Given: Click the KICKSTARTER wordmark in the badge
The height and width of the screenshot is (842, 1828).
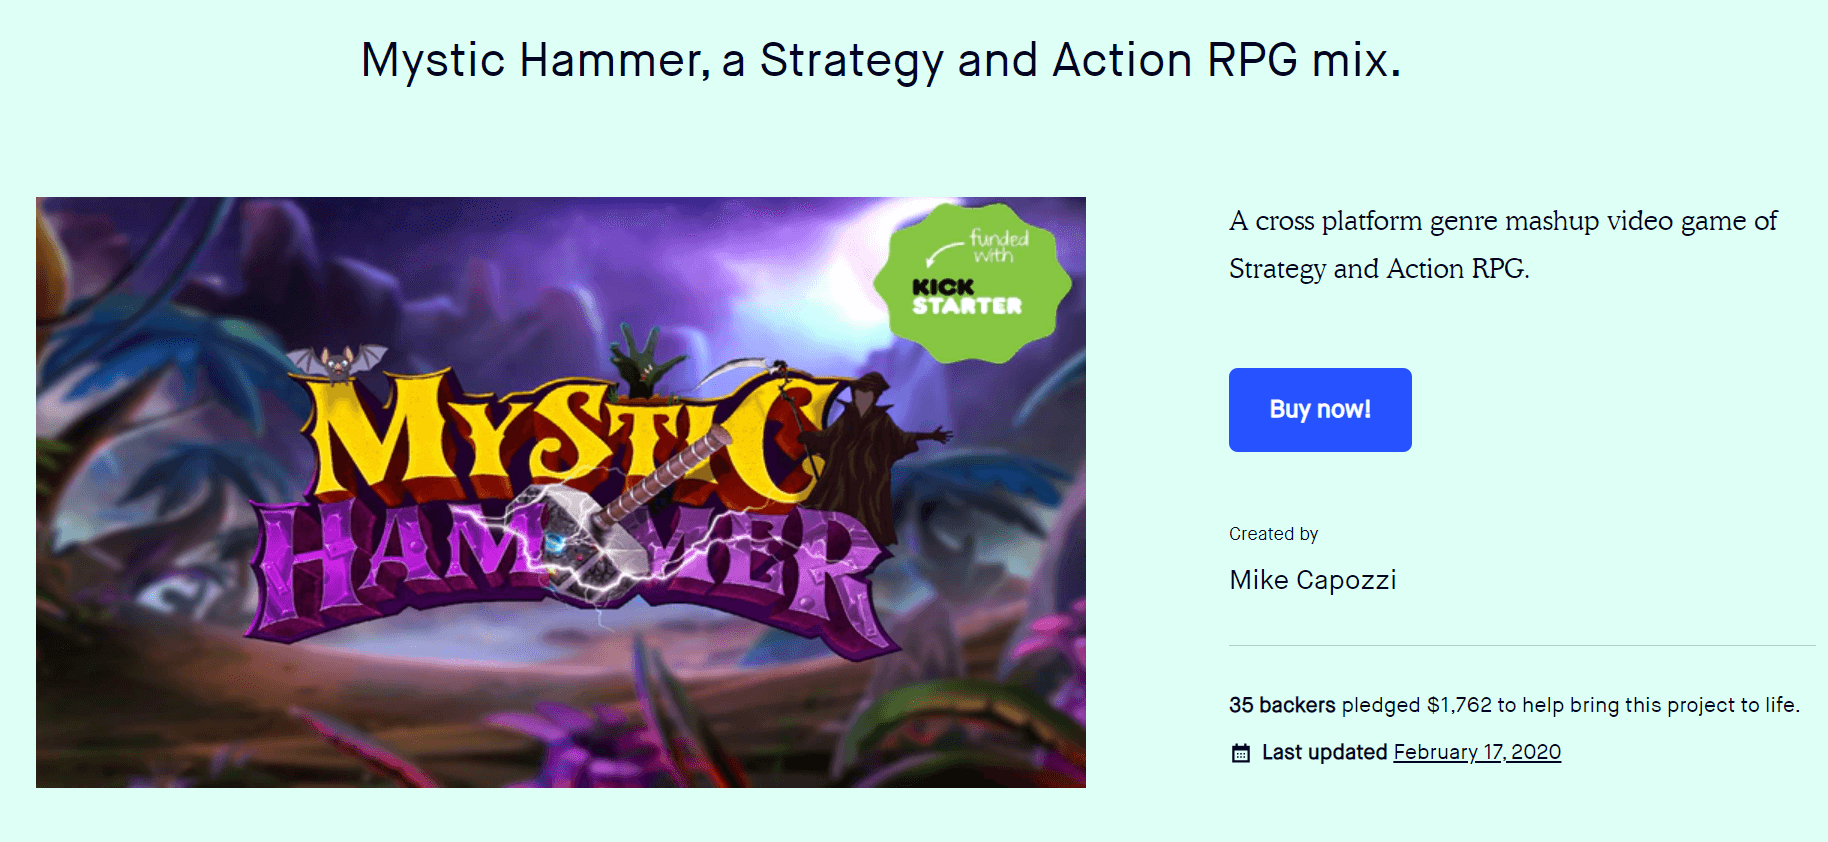Looking at the screenshot, I should coord(965,297).
